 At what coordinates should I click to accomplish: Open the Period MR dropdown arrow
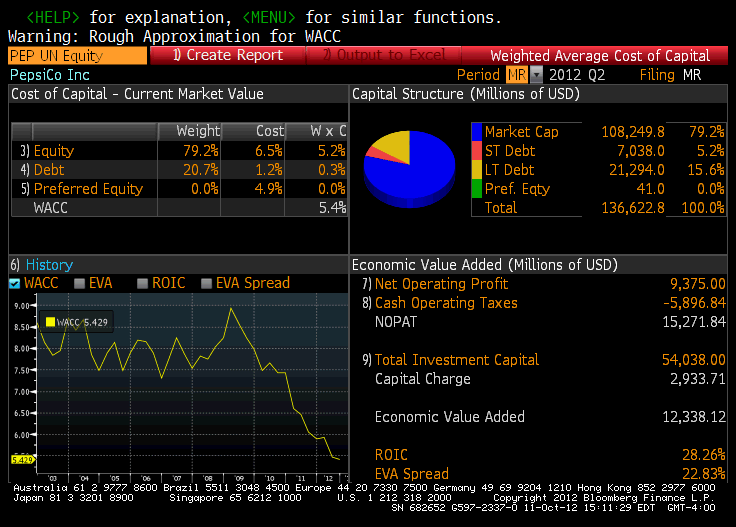(x=536, y=75)
